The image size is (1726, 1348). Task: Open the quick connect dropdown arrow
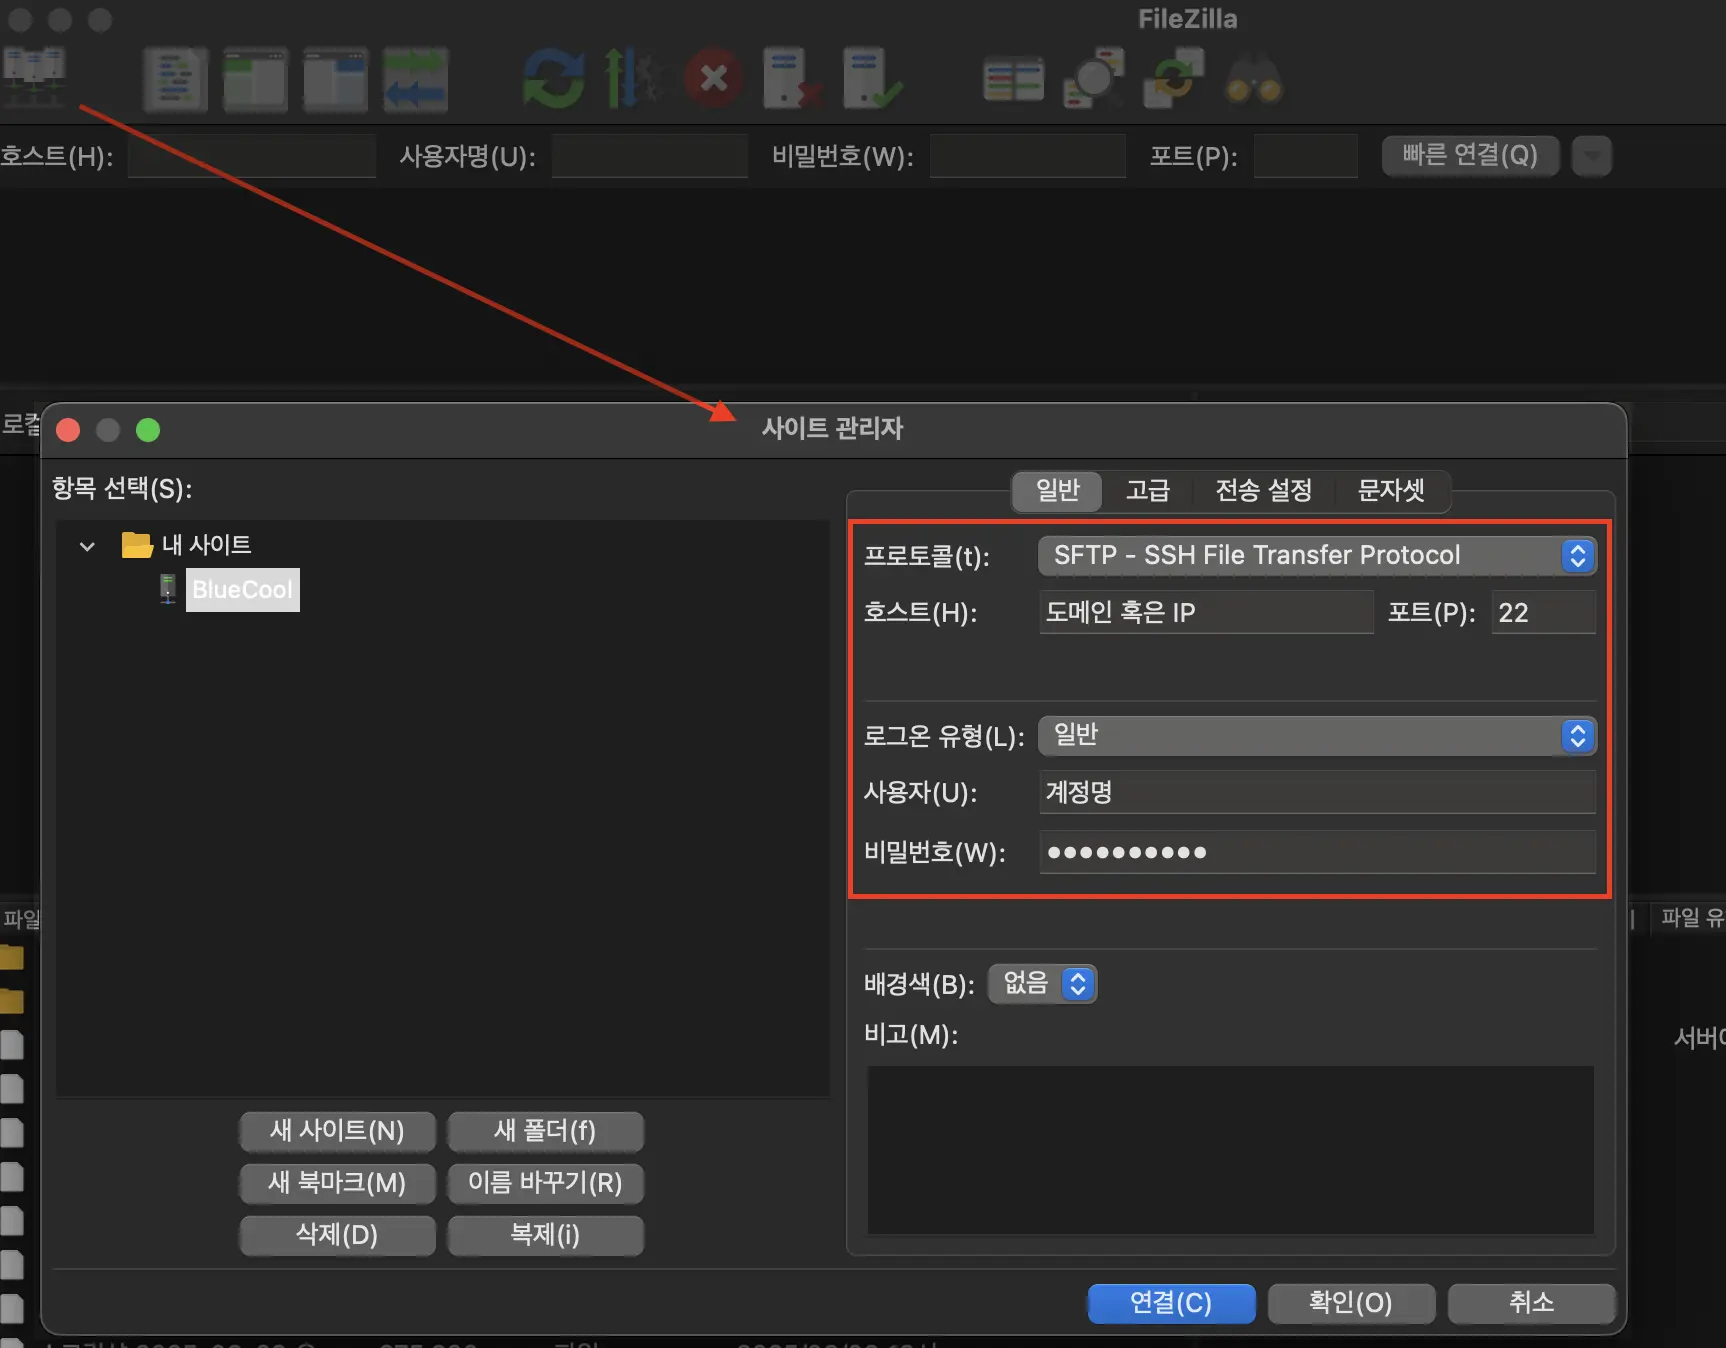[x=1591, y=156]
